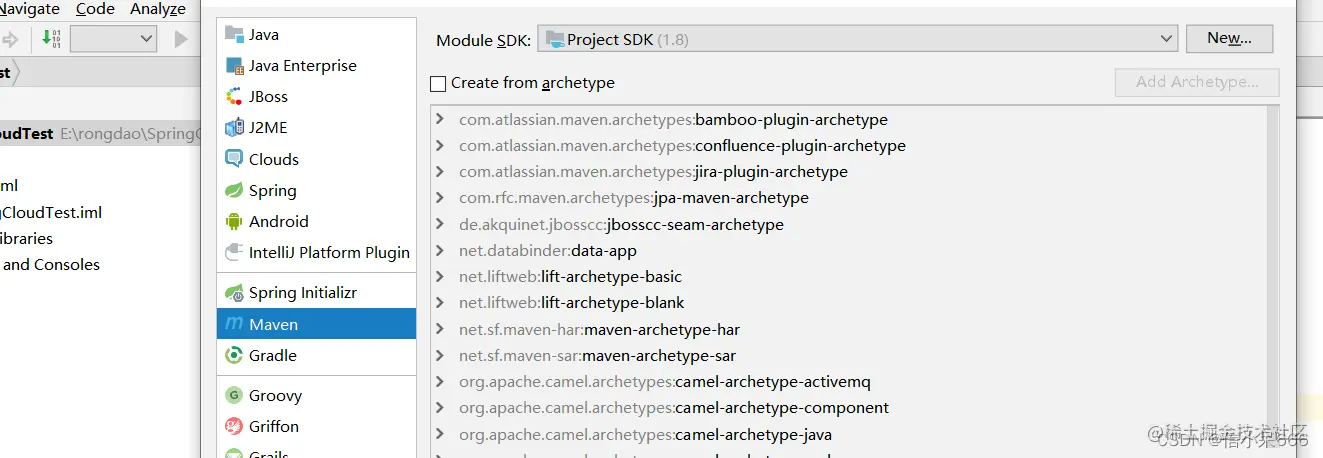The image size is (1323, 458).
Task: Select Spring Initializr project type
Action: click(316, 293)
